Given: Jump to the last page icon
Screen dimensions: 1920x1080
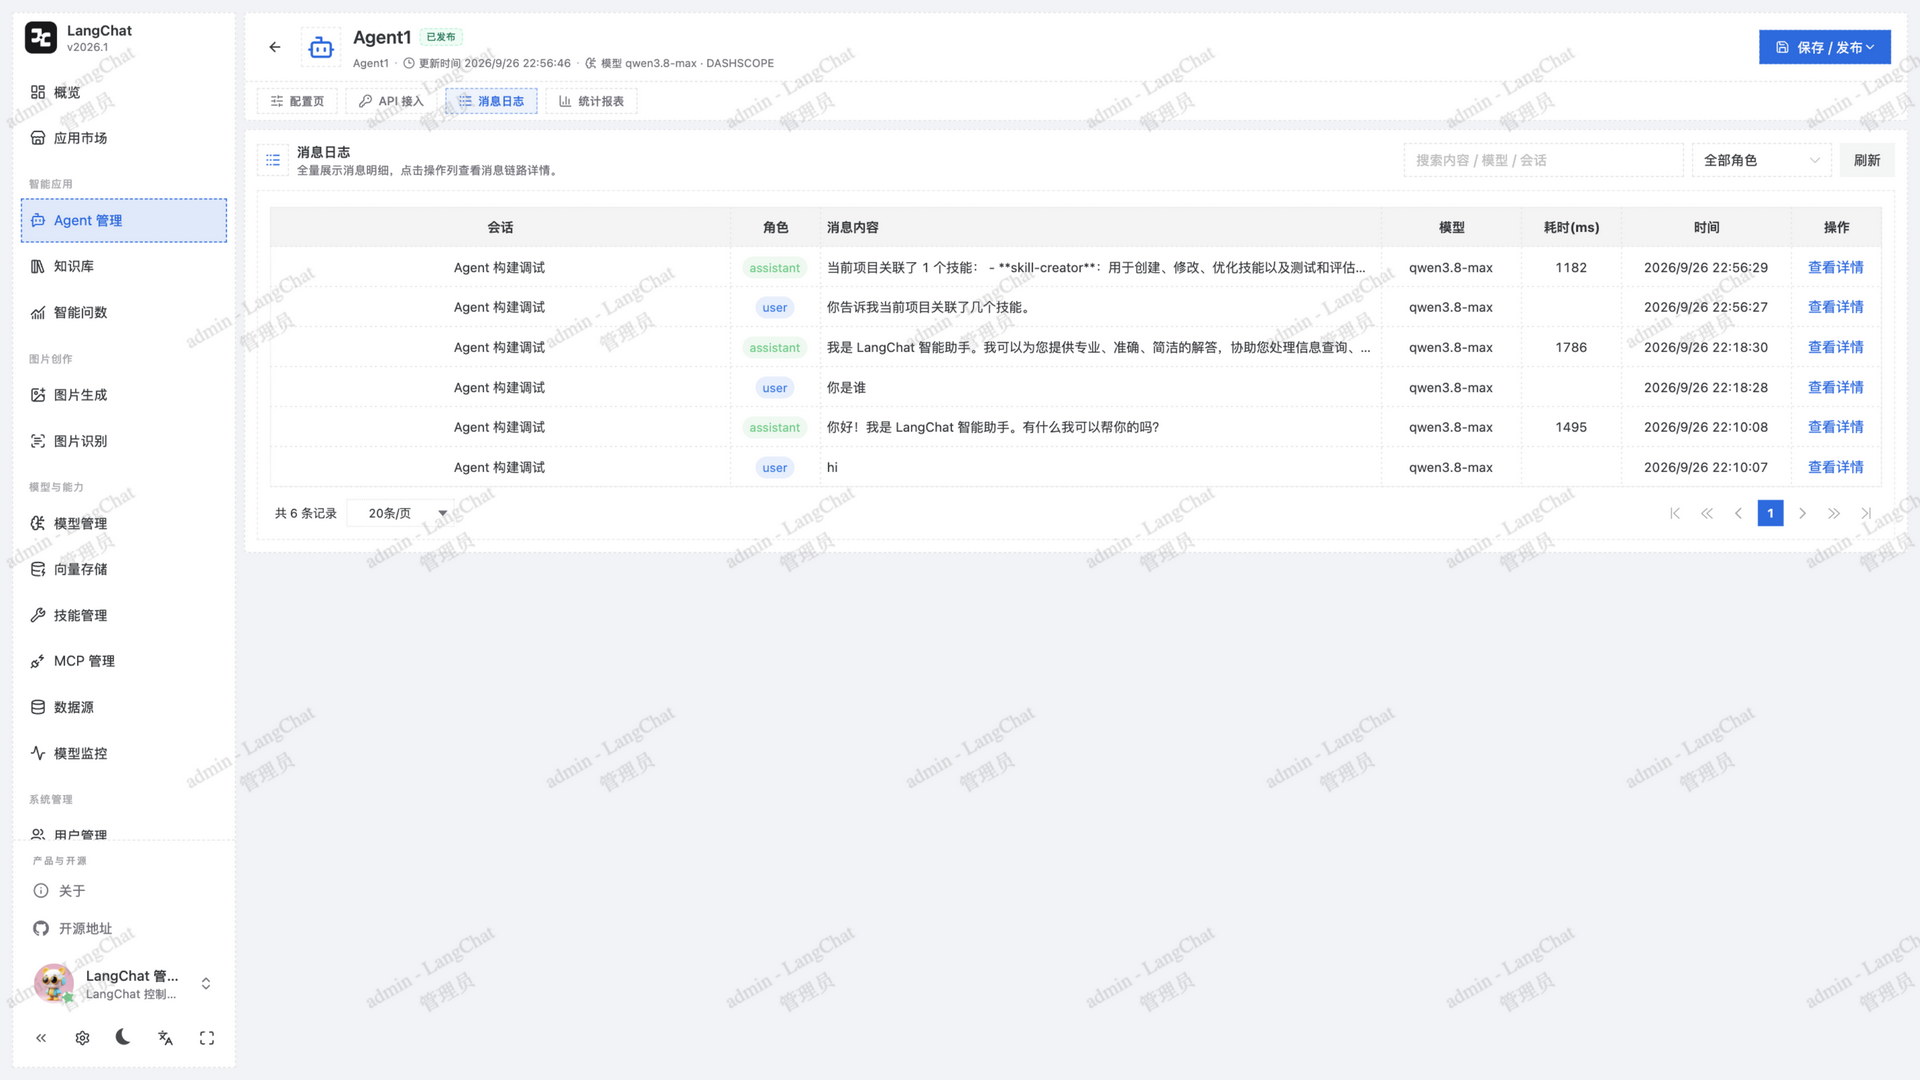Looking at the screenshot, I should pyautogui.click(x=1866, y=513).
